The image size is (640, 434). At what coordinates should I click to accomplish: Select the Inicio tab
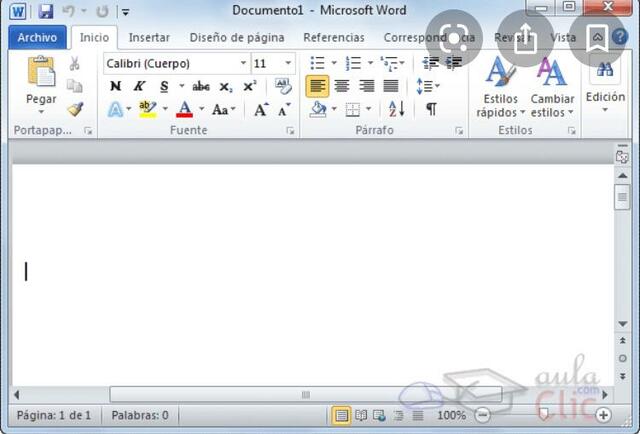pos(94,38)
